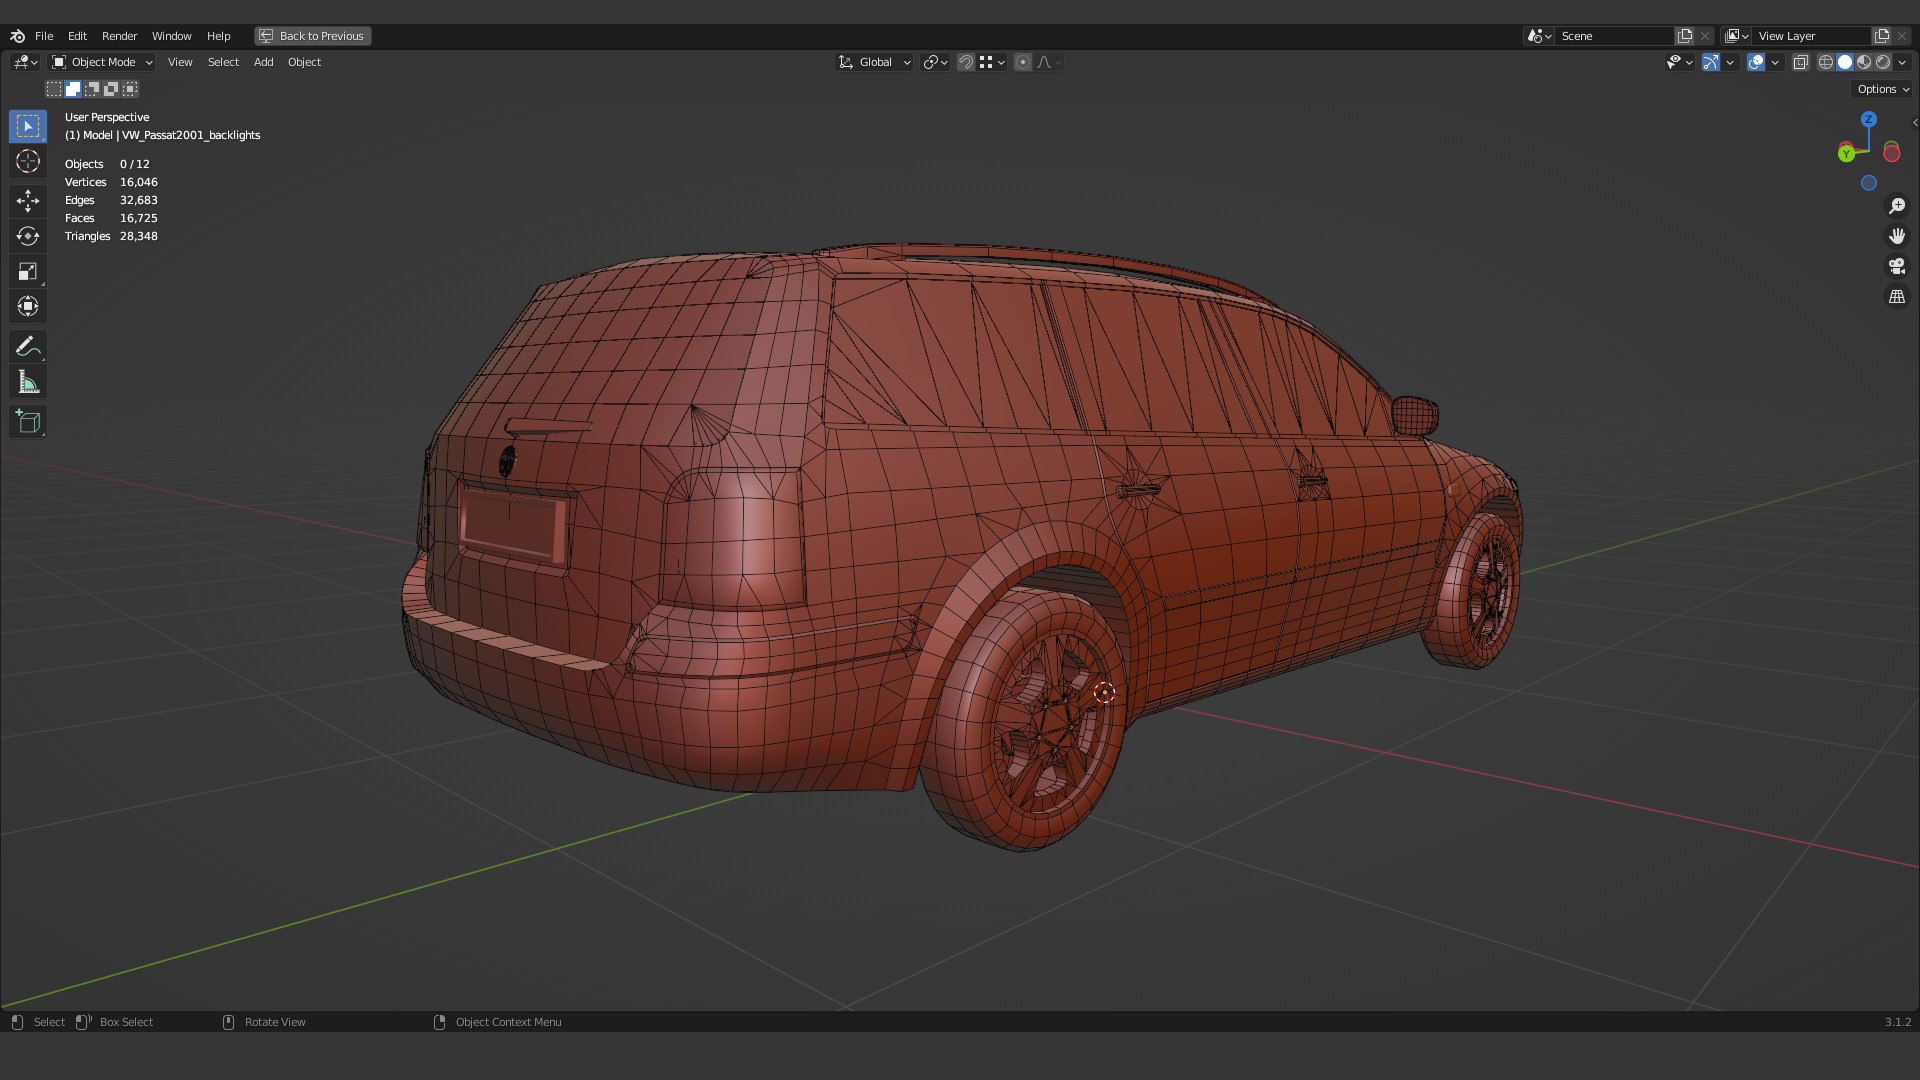Set selection mode to Set (new selection)
Viewport: 1920px width, 1080px height.
[54, 89]
